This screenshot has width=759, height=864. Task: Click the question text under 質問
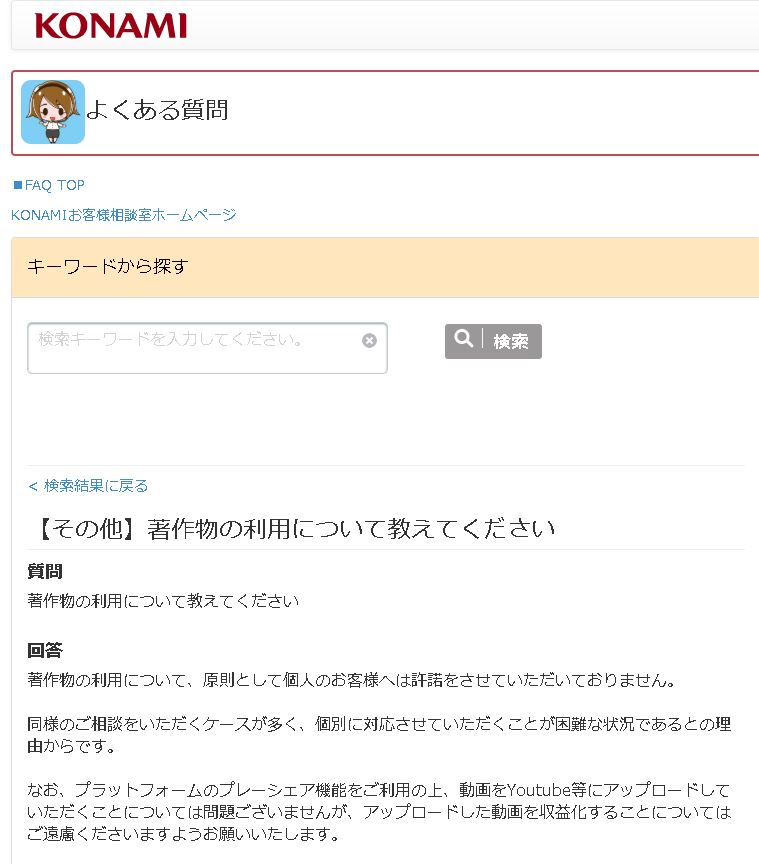pyautogui.click(x=163, y=601)
